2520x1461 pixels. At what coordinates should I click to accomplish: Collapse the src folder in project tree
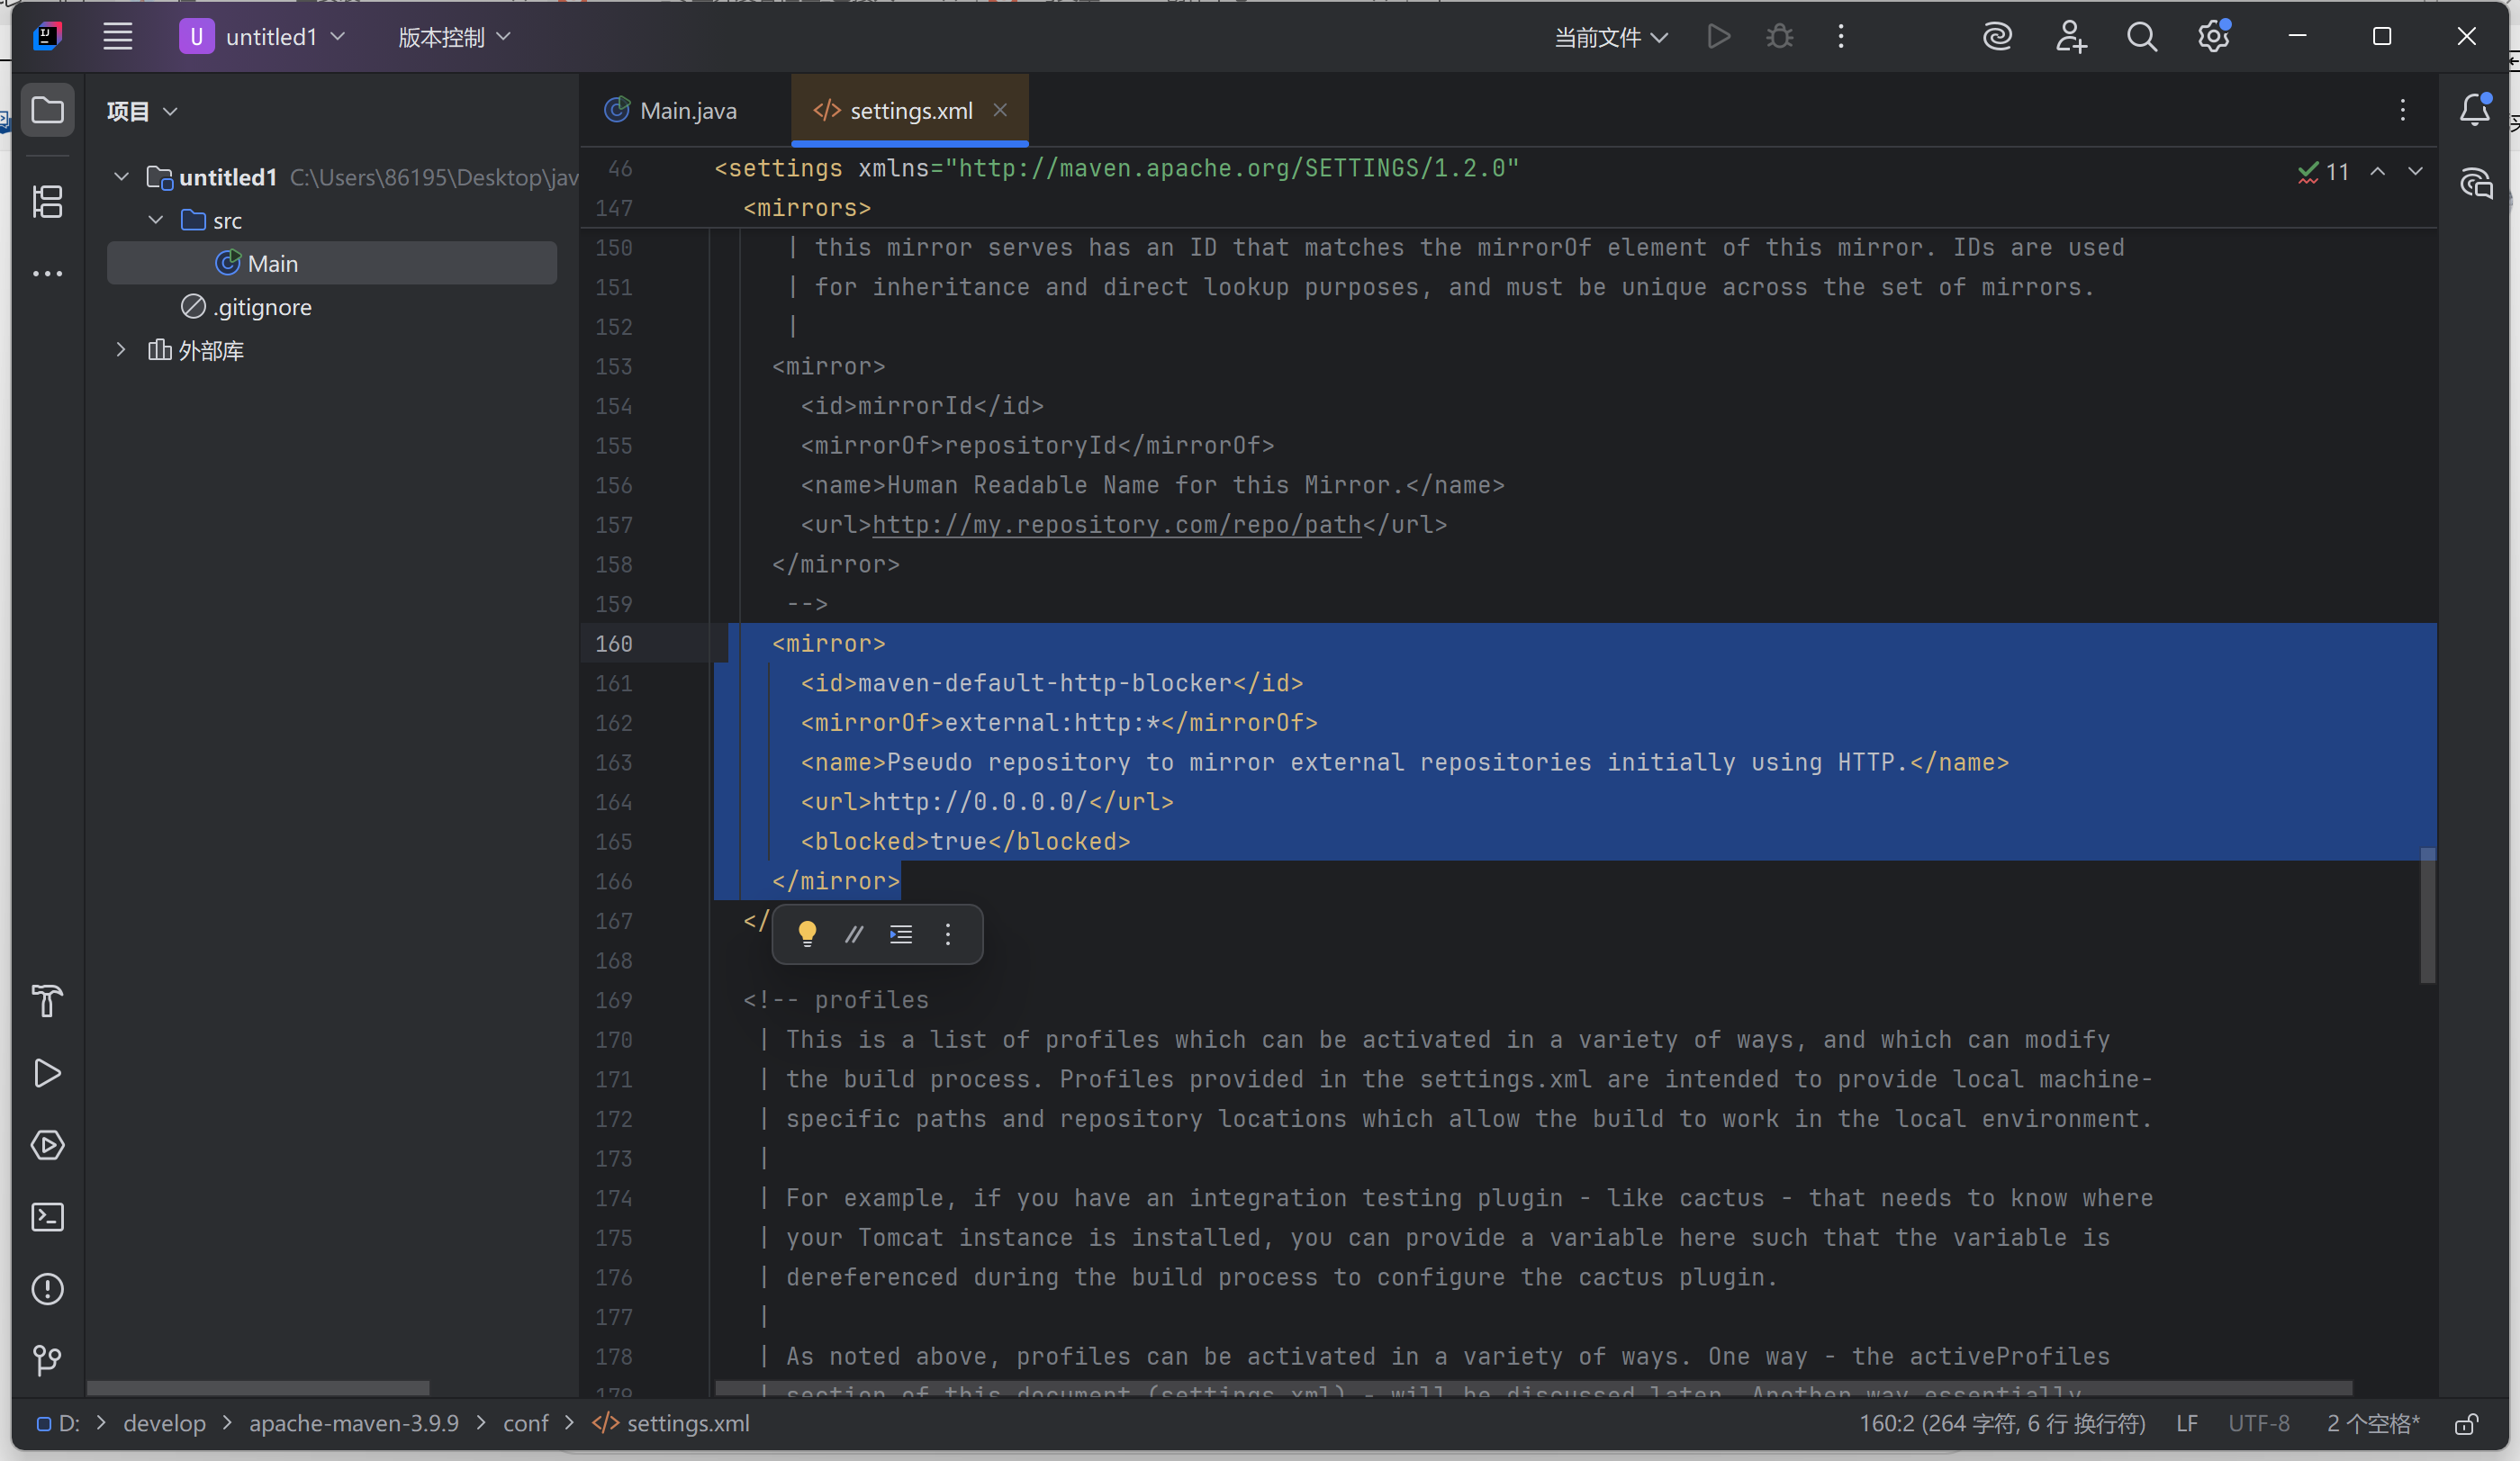pyautogui.click(x=156, y=220)
